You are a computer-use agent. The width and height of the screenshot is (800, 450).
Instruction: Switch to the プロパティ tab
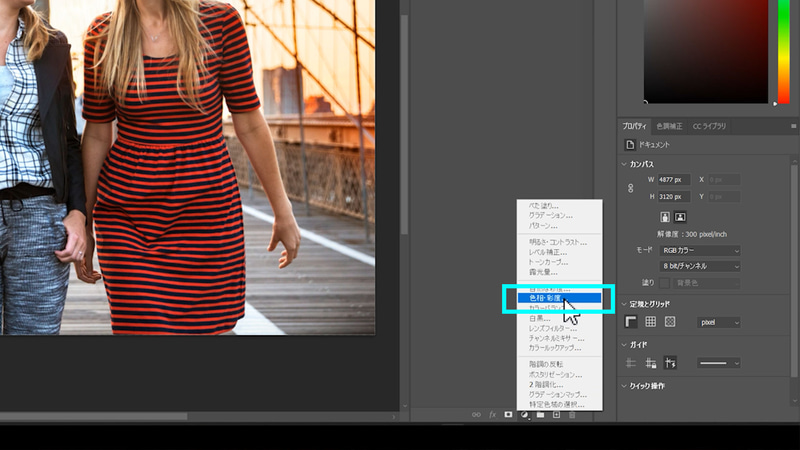point(634,126)
